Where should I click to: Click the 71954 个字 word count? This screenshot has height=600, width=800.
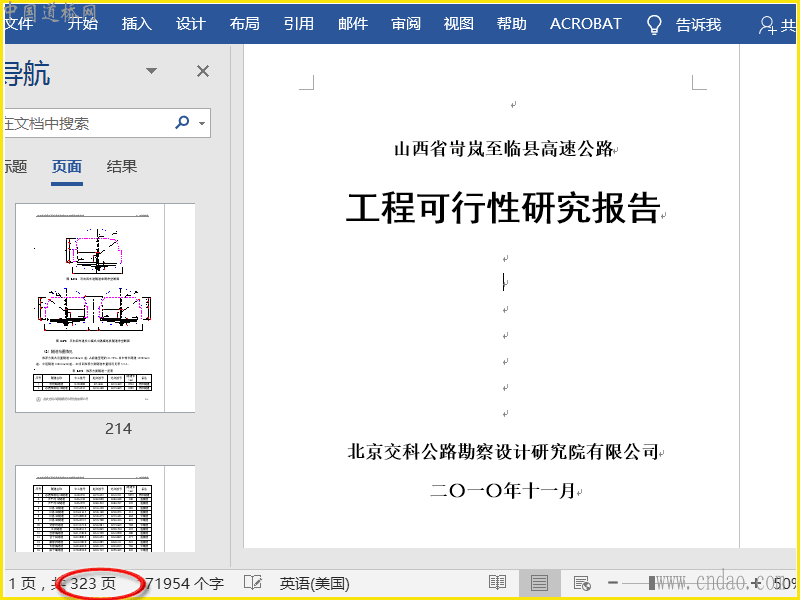click(185, 583)
